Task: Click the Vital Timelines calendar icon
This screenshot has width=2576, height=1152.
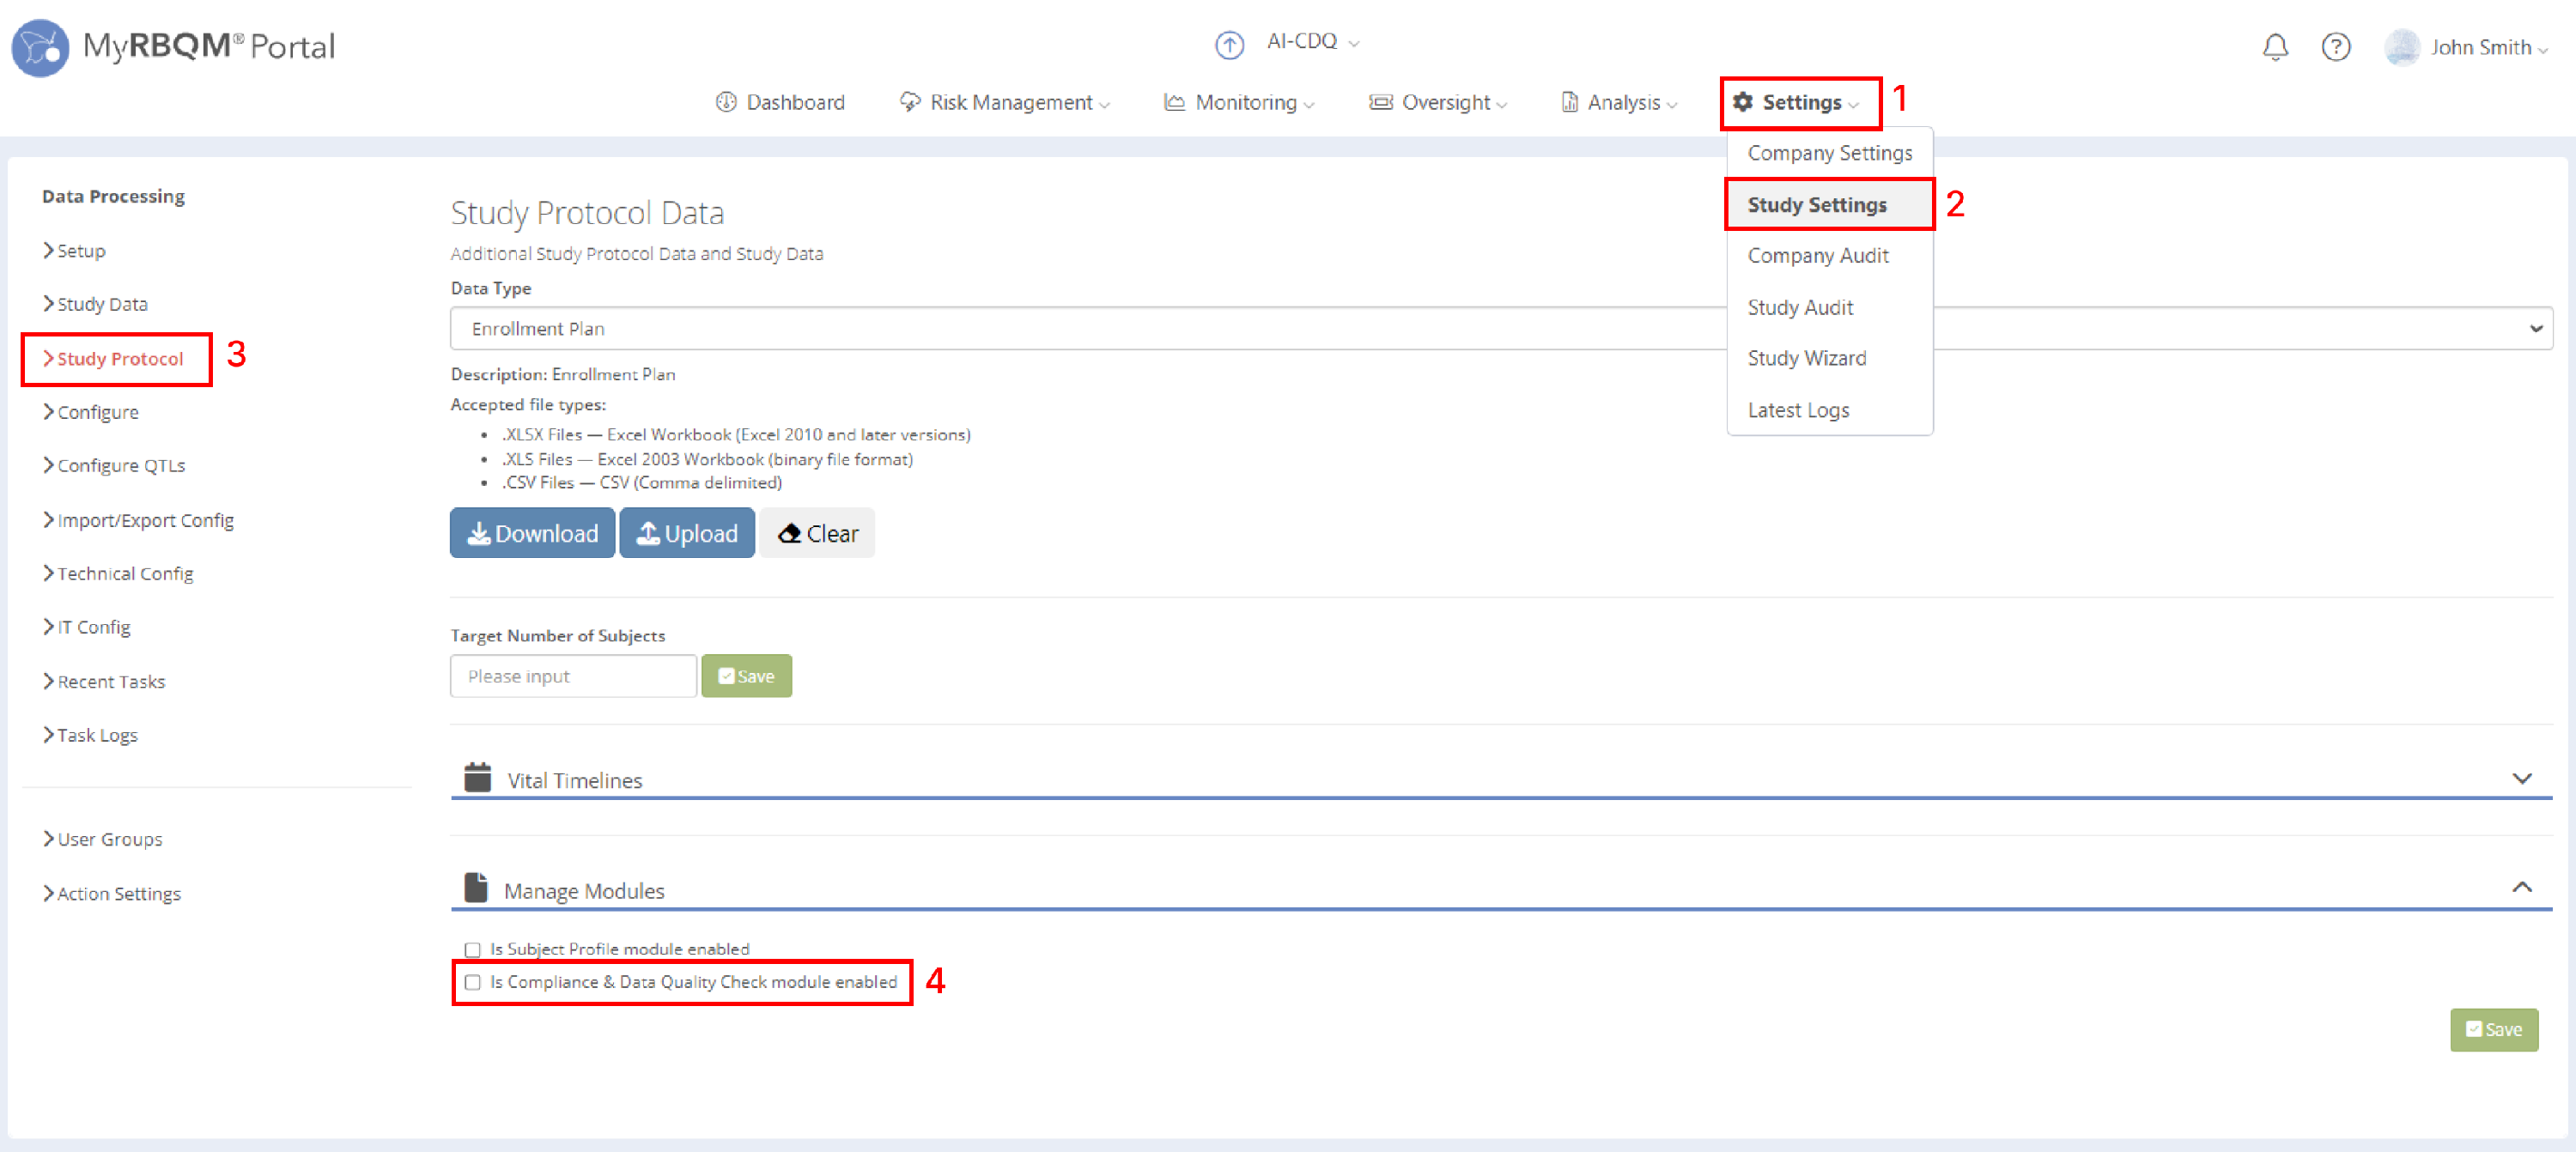Action: [478, 777]
